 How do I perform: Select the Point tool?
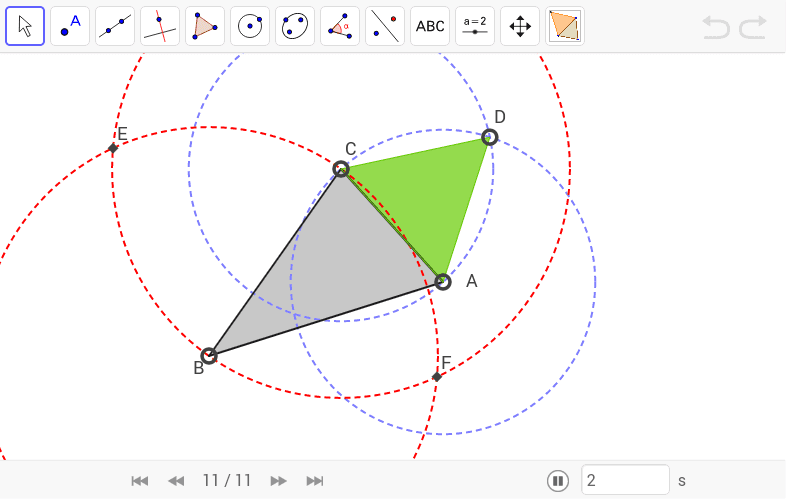(x=70, y=26)
